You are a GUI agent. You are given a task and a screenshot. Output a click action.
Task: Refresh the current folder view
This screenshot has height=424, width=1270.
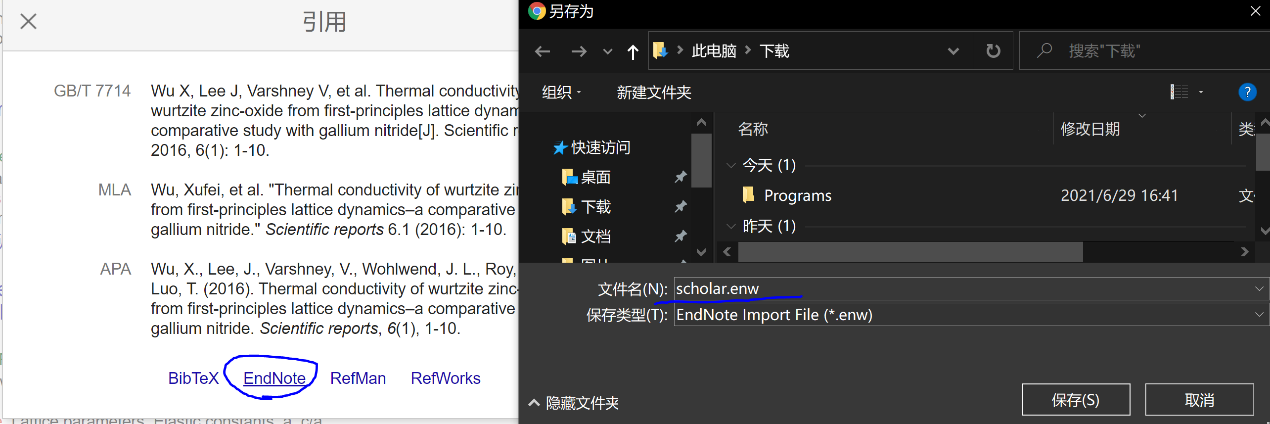[993, 51]
